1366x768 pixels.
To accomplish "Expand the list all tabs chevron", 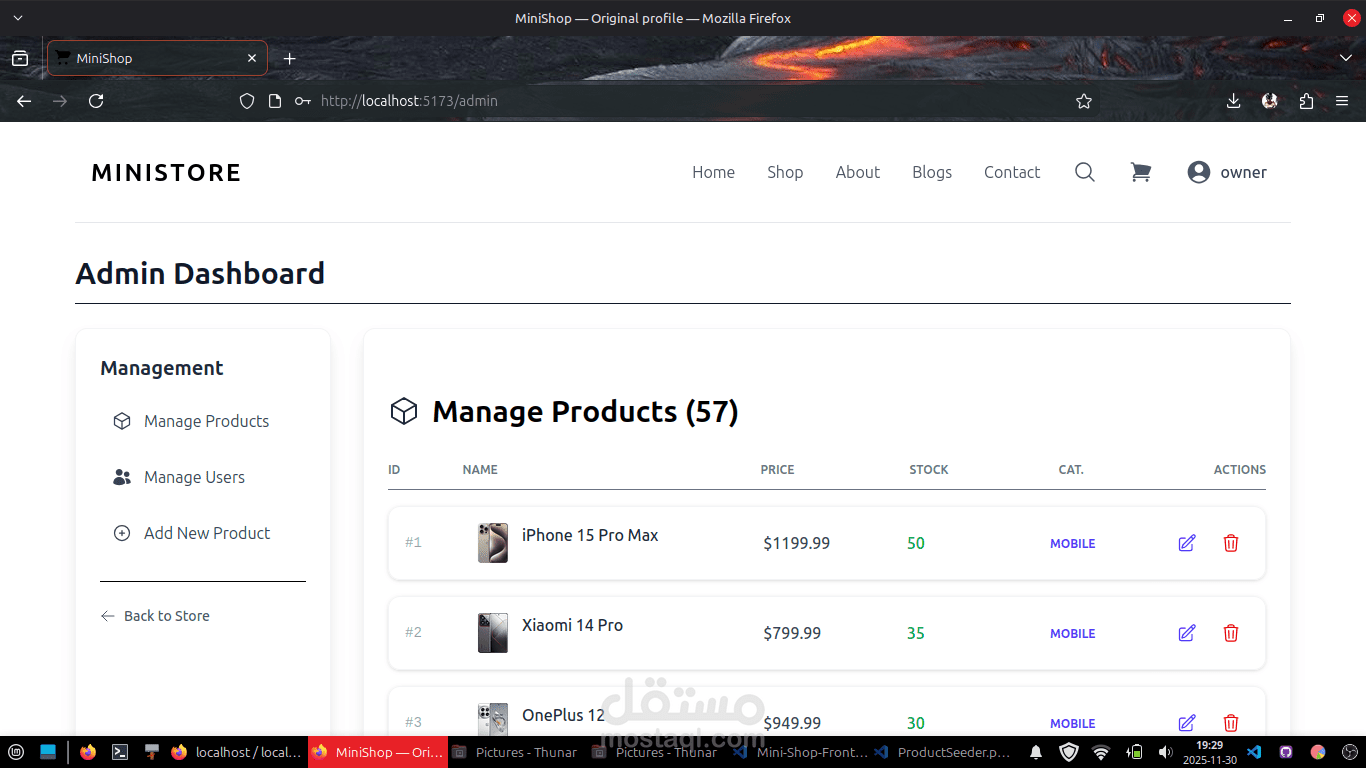I will [x=1346, y=58].
